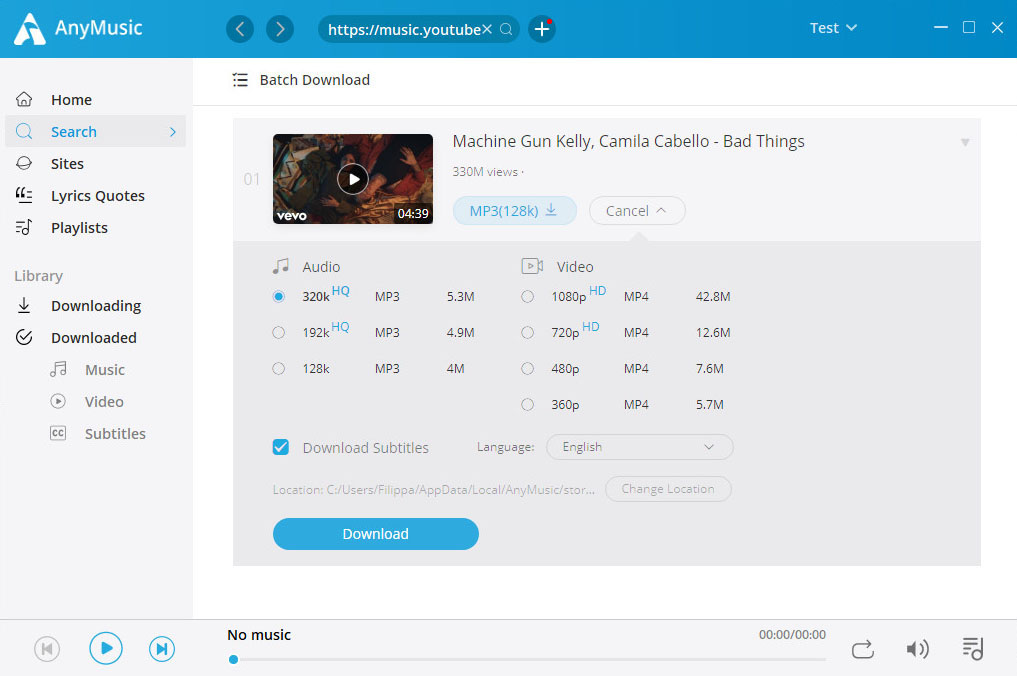The image size is (1017, 676).
Task: Click the MP3(128k) quick download button
Action: click(514, 211)
